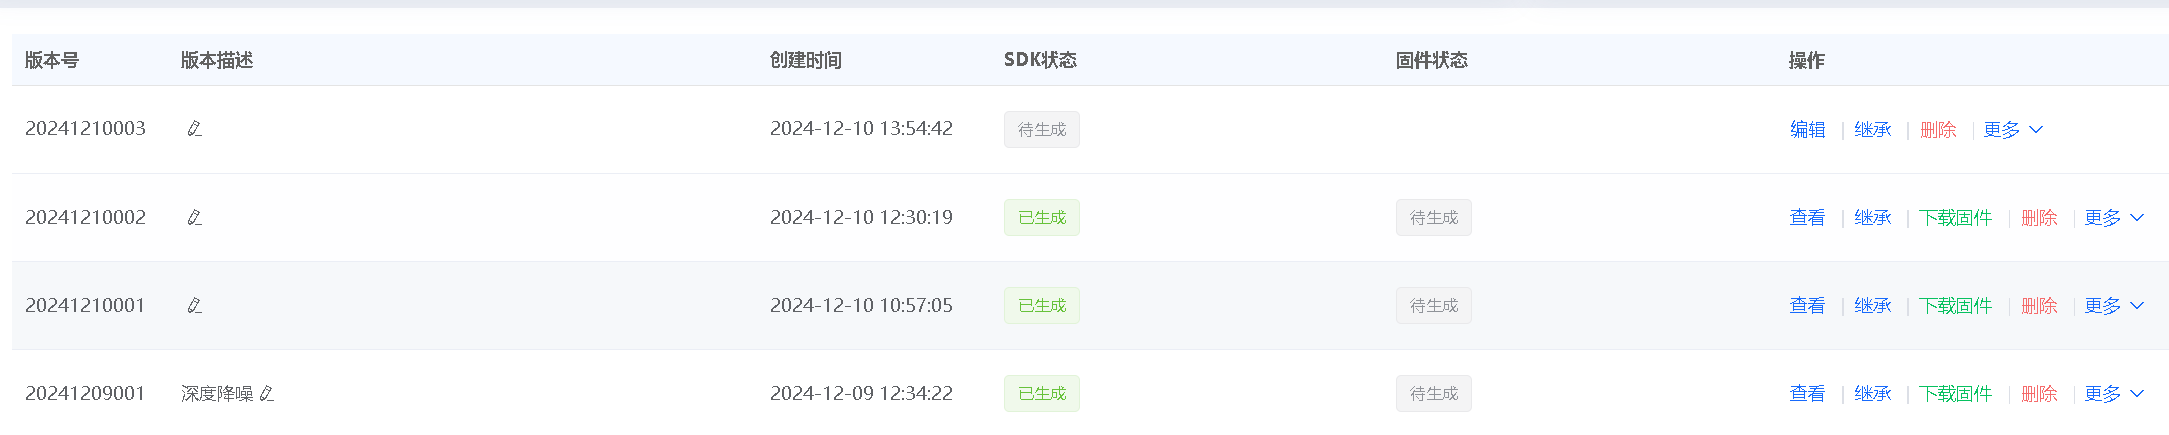The height and width of the screenshot is (435, 2169).
Task: Download firmware for version 20241210002
Action: coord(1955,218)
